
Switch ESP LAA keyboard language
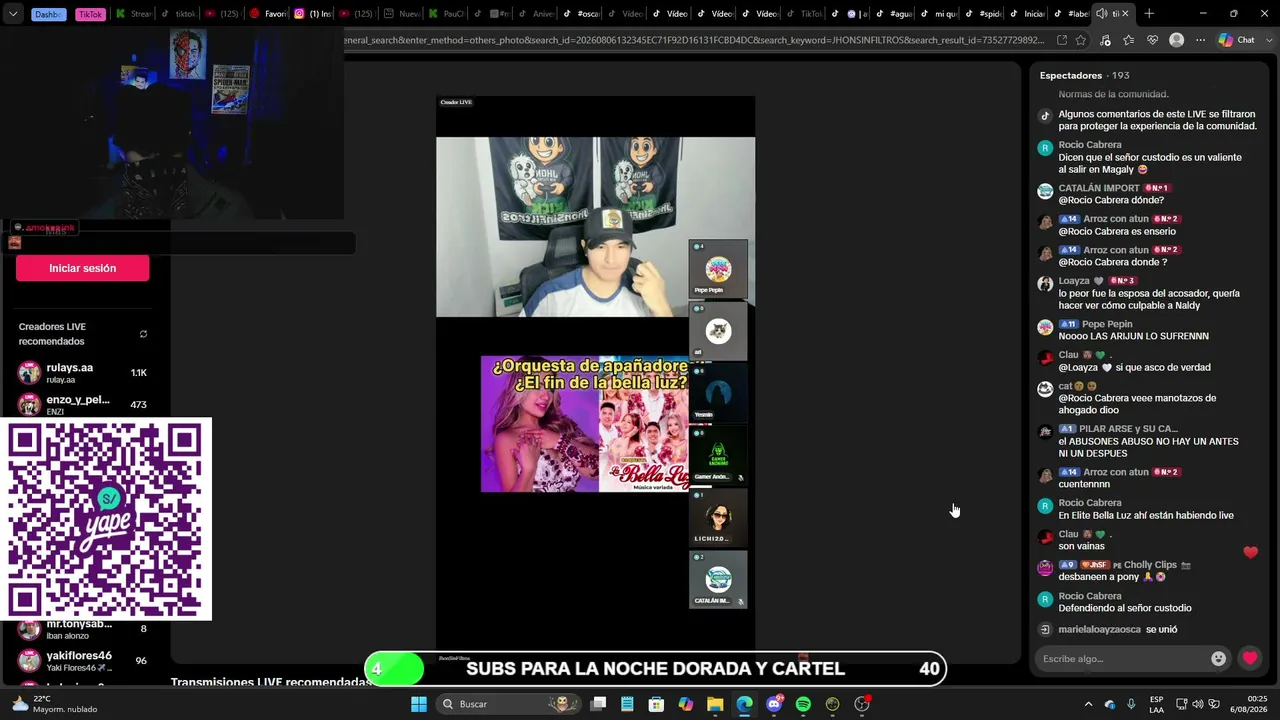(x=1157, y=704)
